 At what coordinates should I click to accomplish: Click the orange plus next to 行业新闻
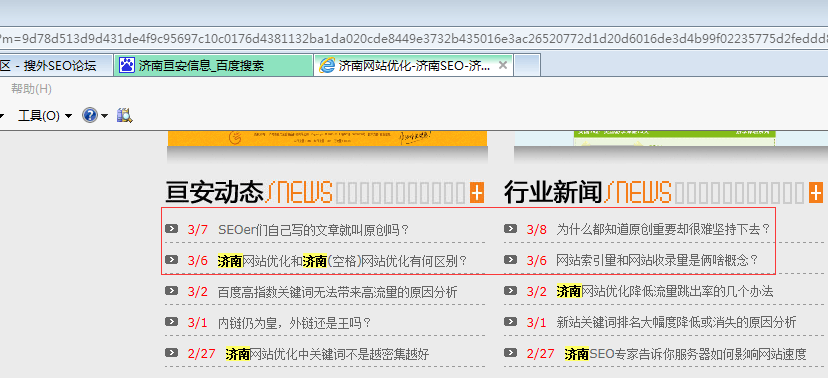click(816, 193)
